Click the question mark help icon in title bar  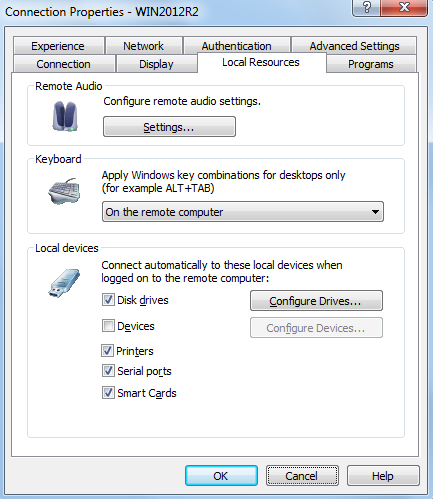(366, 7)
